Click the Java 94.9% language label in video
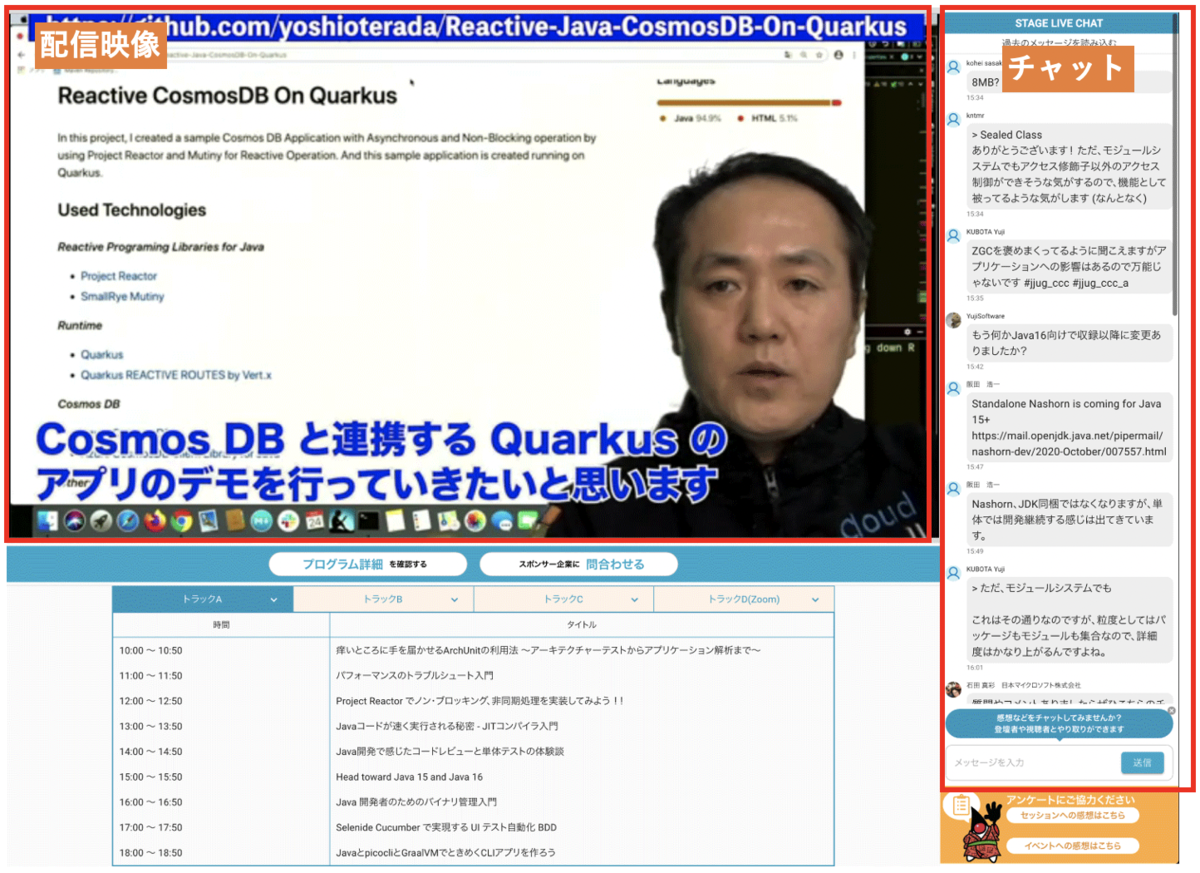The width and height of the screenshot is (1200, 873). coord(697,118)
